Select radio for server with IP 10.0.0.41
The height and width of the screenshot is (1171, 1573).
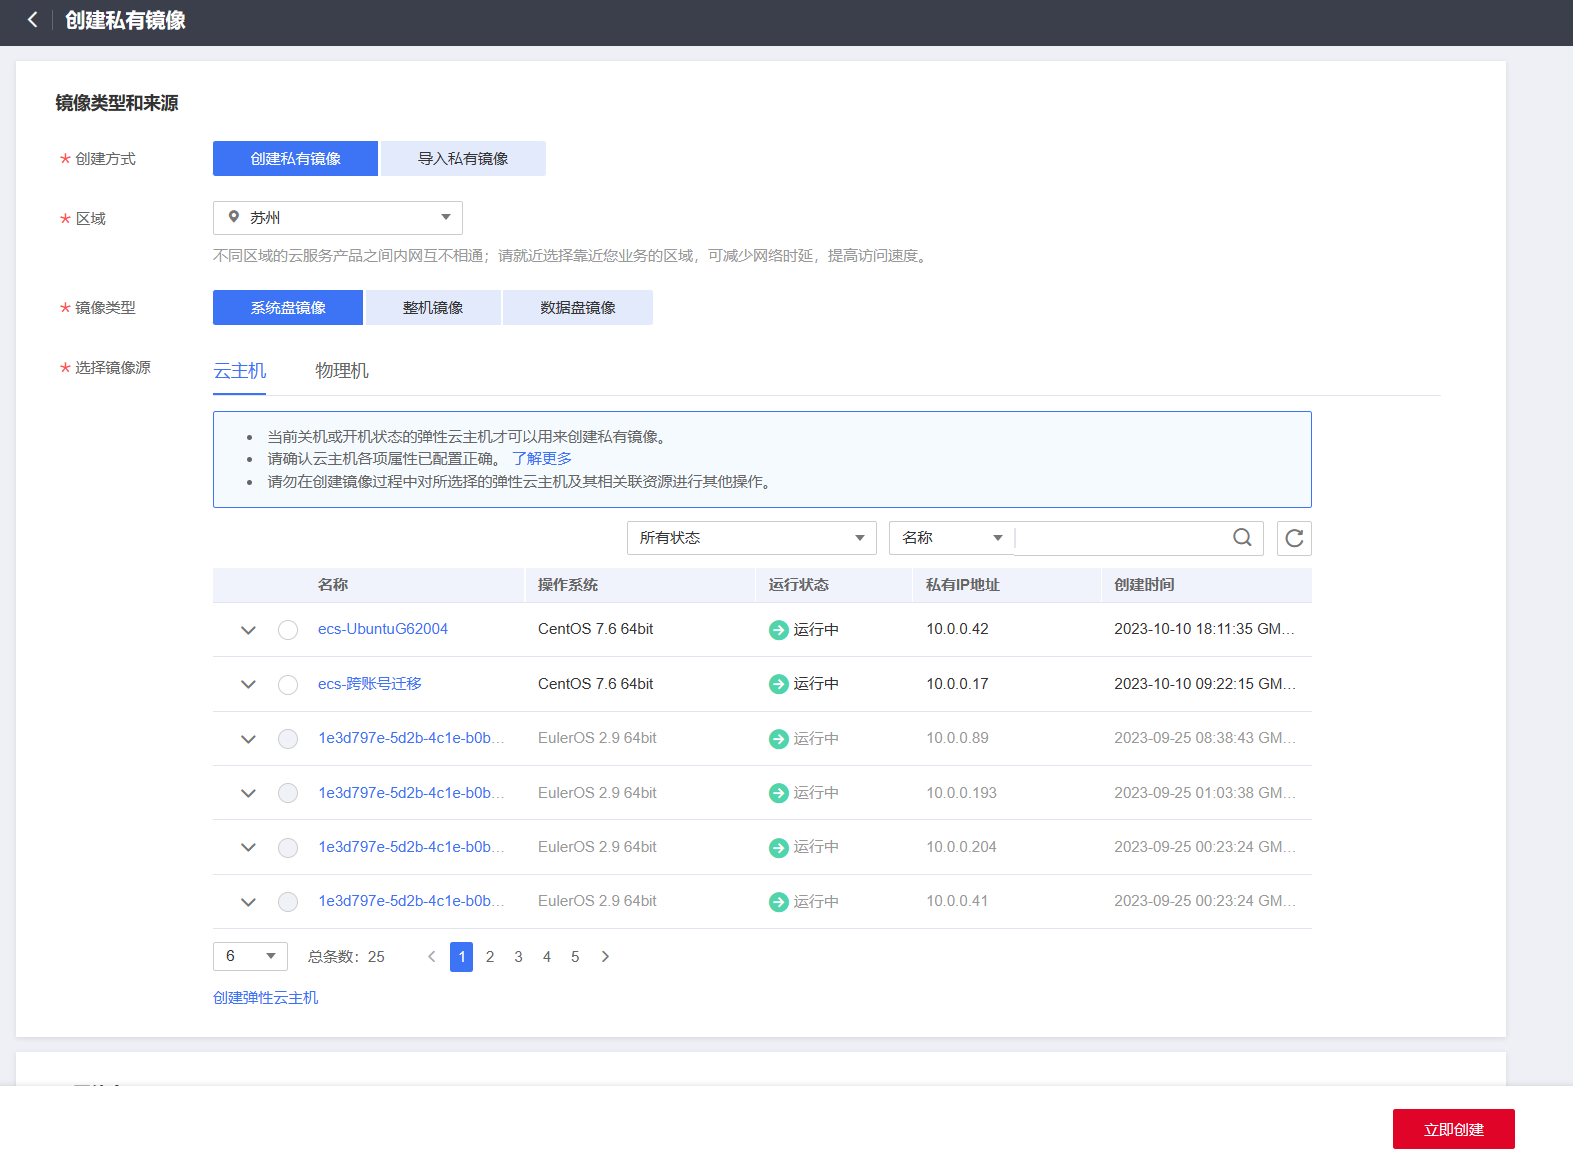pos(288,902)
